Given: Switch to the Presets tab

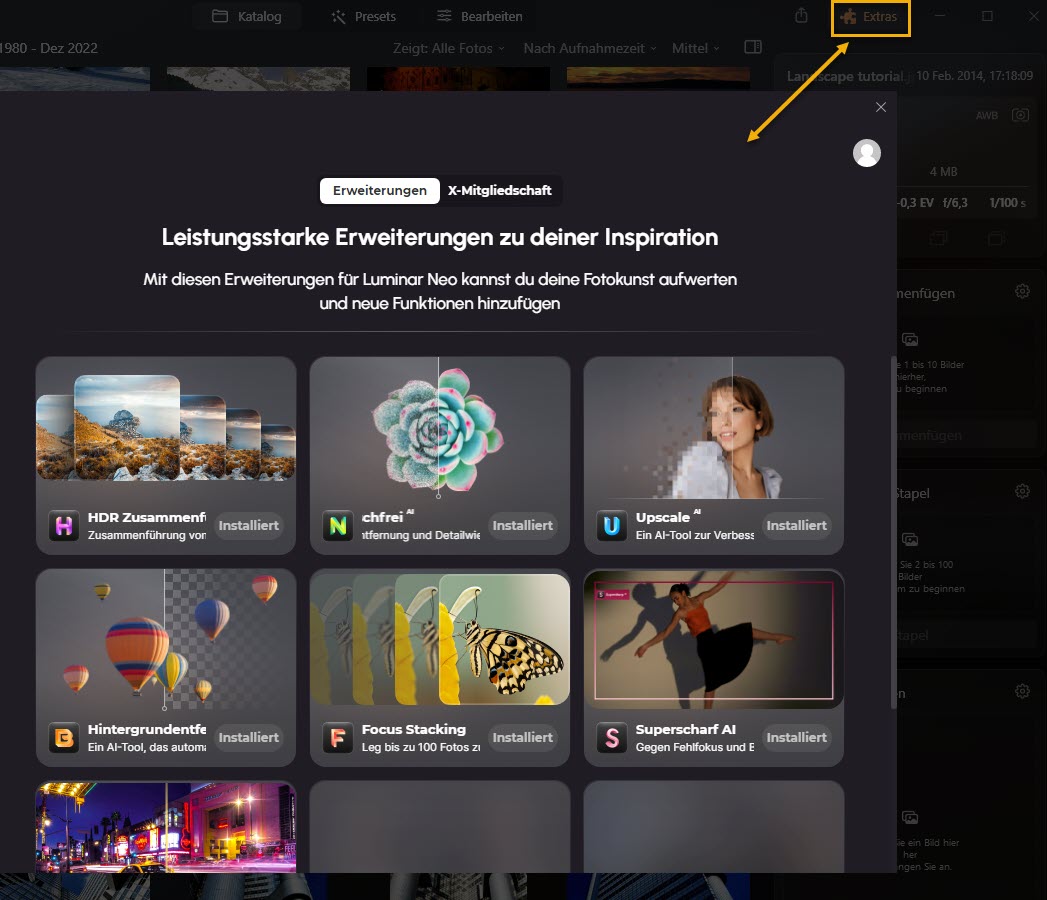Looking at the screenshot, I should click(x=364, y=16).
